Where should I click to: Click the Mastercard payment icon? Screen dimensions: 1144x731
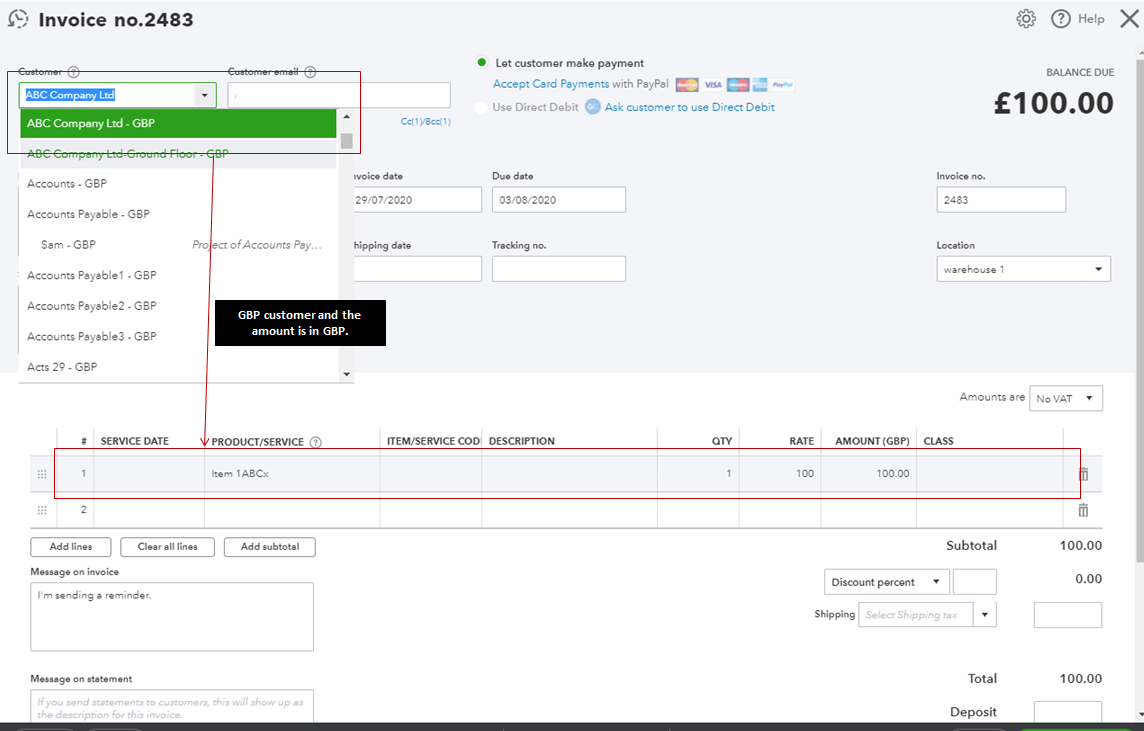pos(687,85)
